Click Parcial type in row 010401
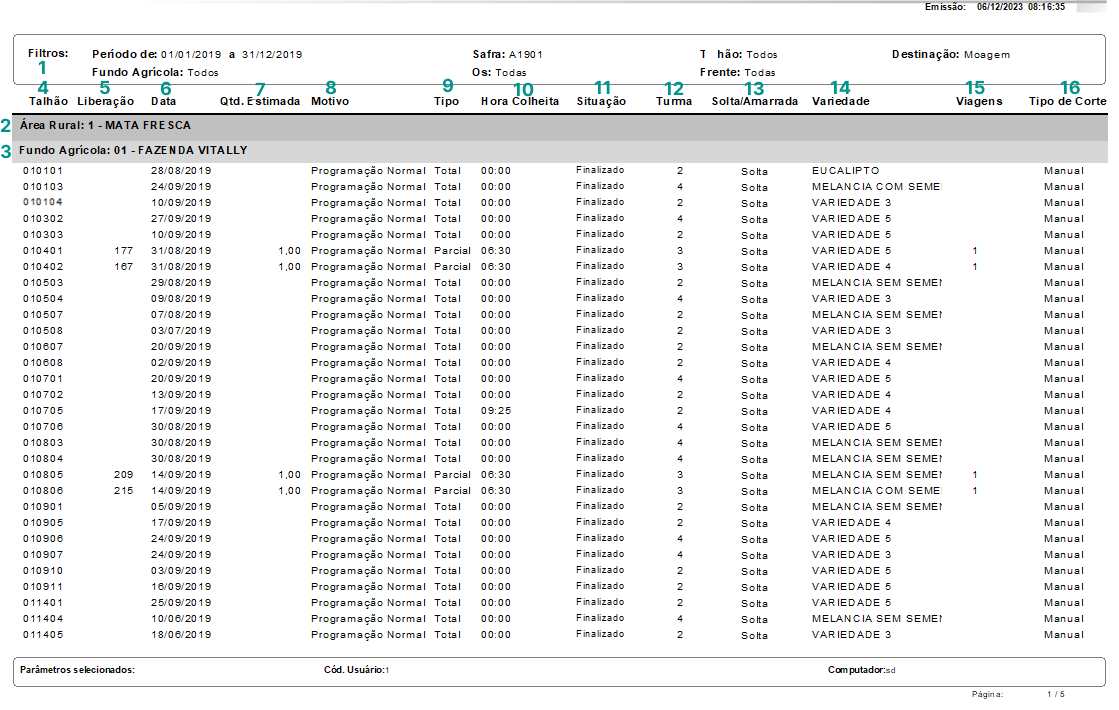The image size is (1119, 710). pos(452,250)
